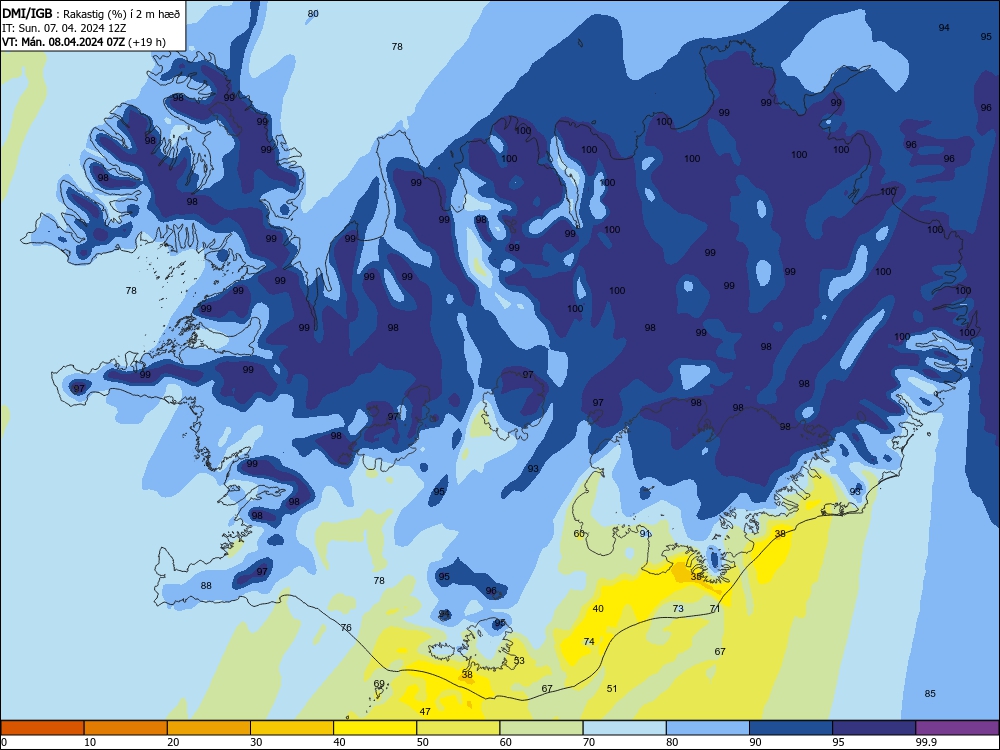The image size is (1000, 750).
Task: Click the humidity value '76' on the contour line
Action: pos(346,628)
